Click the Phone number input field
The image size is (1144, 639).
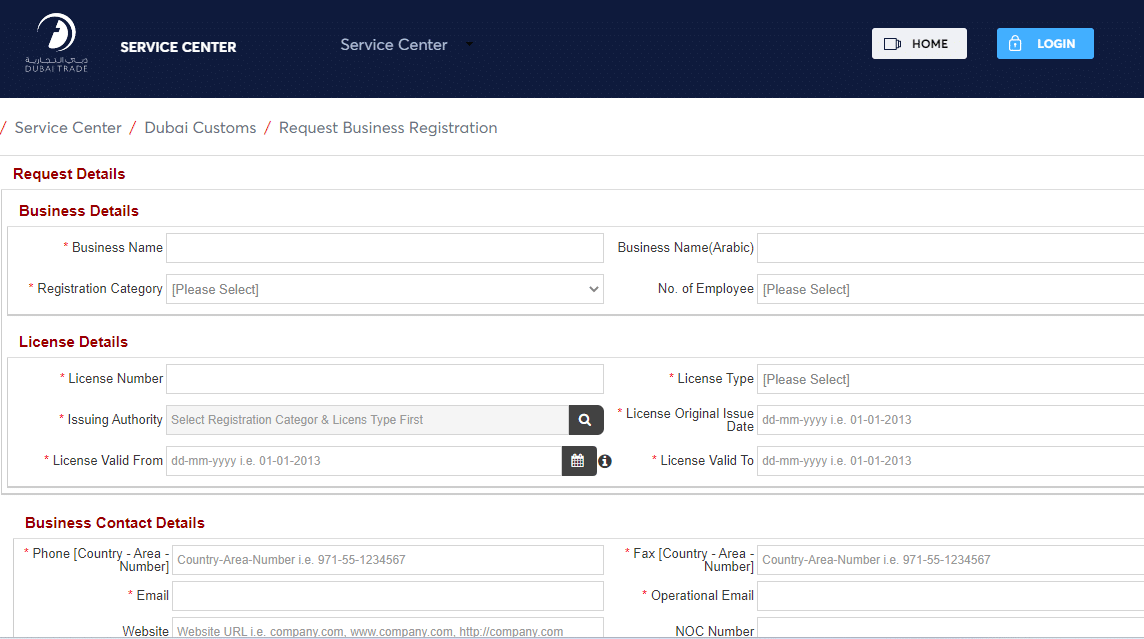[x=387, y=560]
